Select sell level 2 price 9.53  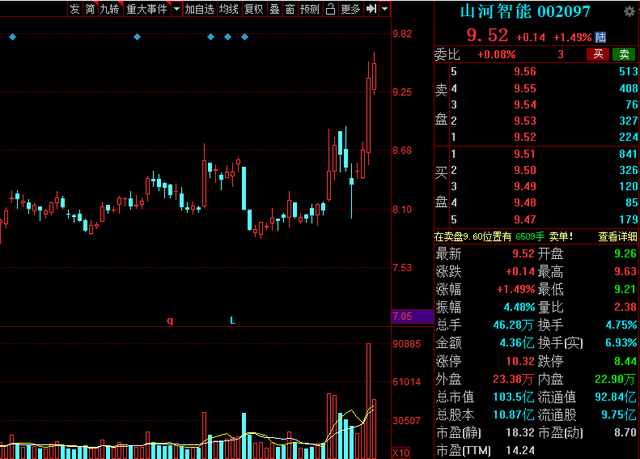525,121
